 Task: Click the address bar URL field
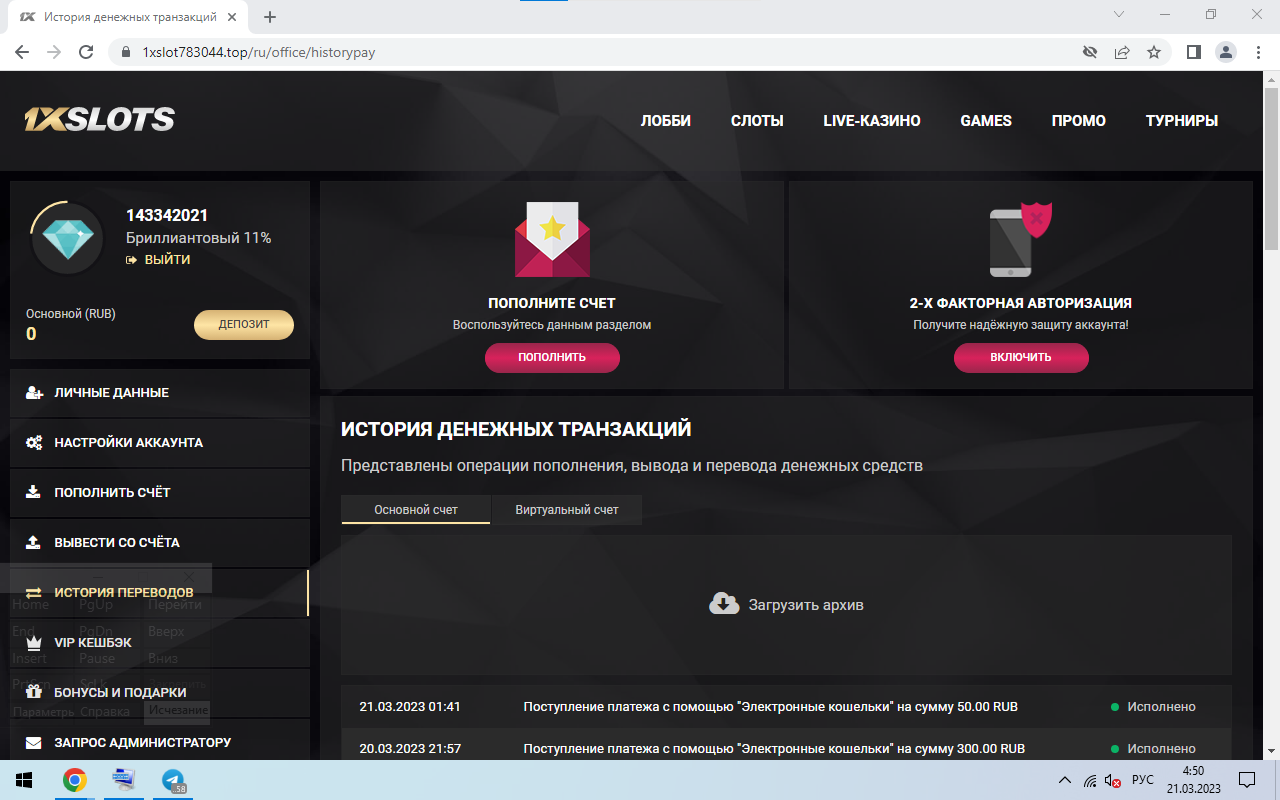pos(600,52)
